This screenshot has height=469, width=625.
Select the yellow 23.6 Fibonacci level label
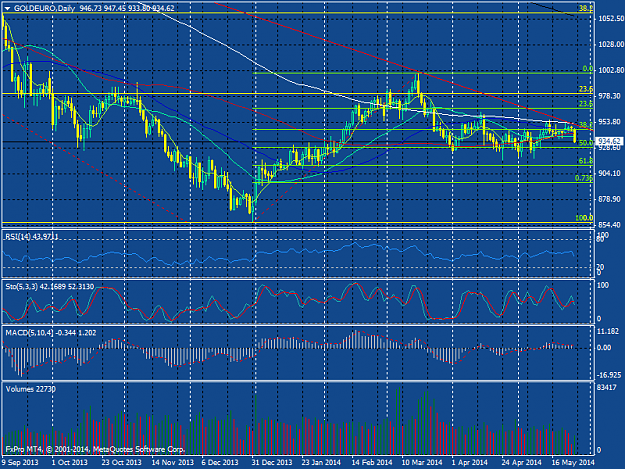coord(586,89)
